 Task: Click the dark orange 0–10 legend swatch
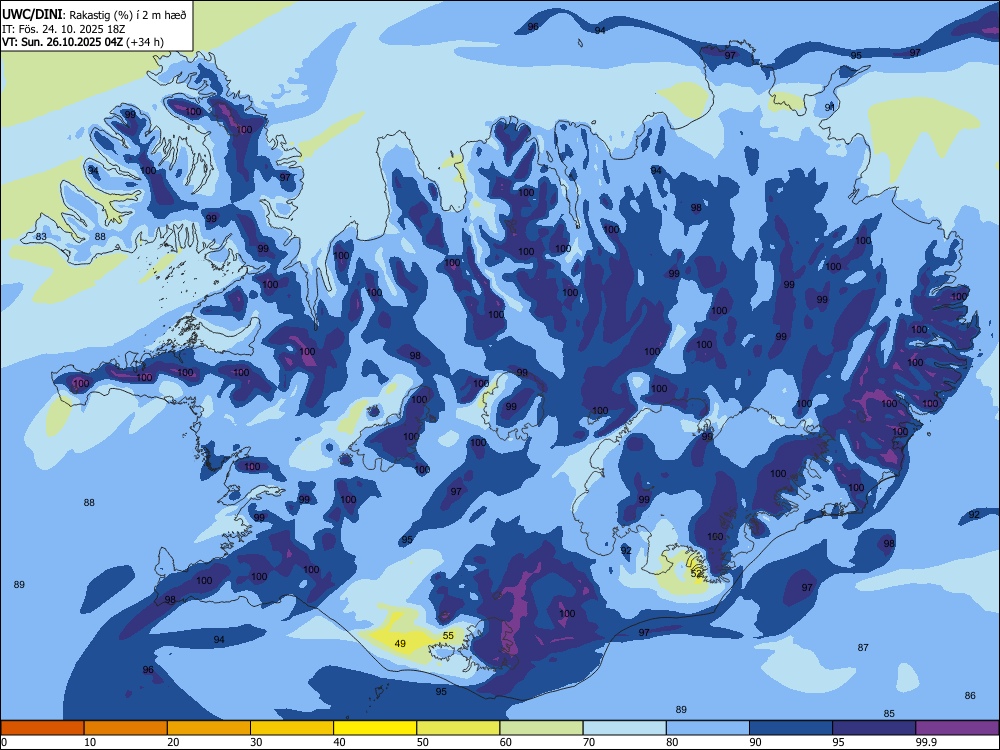[43, 728]
